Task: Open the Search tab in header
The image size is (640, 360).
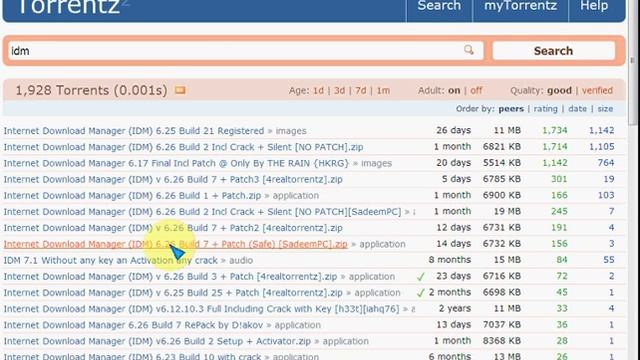Action: pos(439,6)
